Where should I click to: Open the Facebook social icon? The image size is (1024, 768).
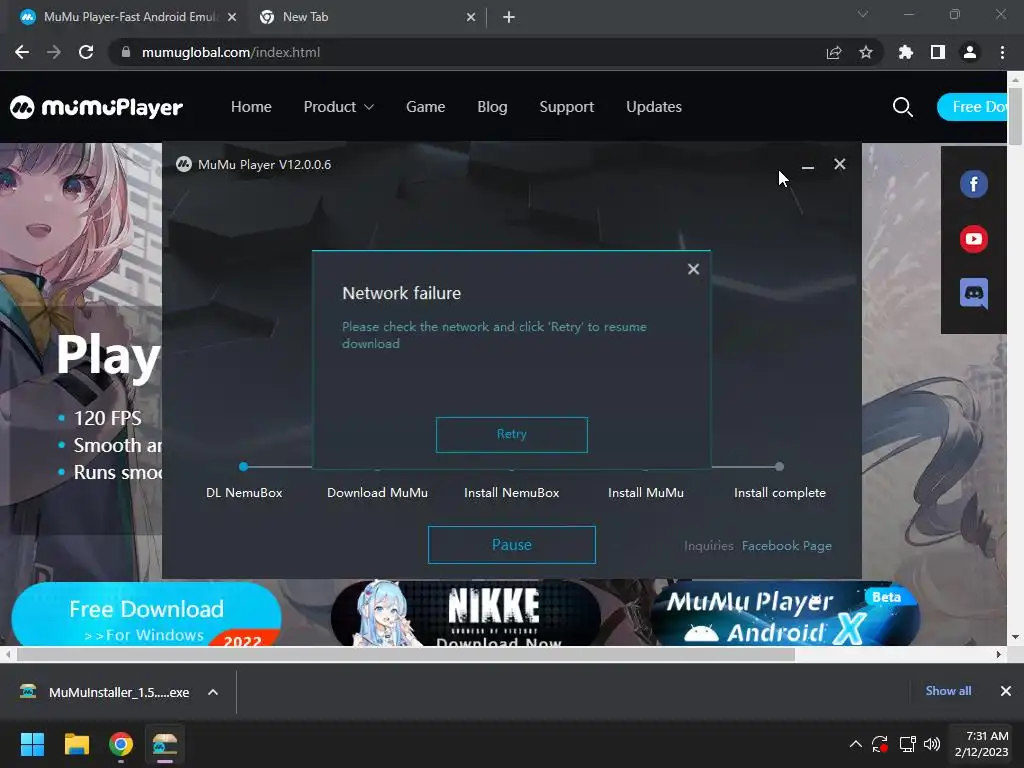coord(974,184)
